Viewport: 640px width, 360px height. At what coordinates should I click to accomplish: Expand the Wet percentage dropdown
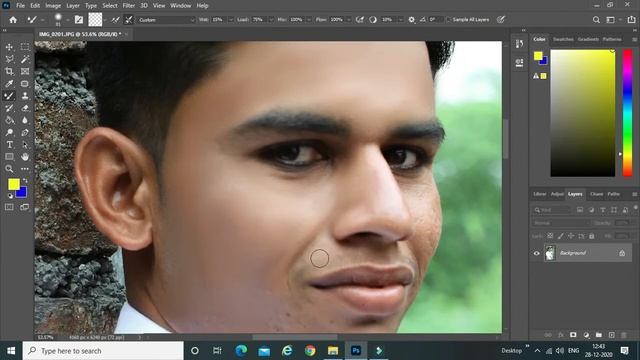[231, 20]
